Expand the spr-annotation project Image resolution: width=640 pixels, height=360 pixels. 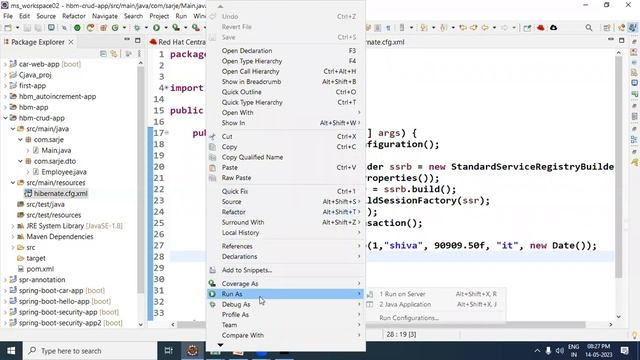coord(6,280)
